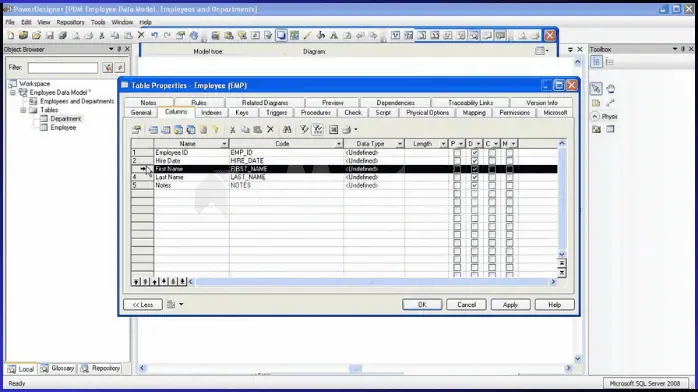Toggle D checkbox for Last Name row
Viewport: 698px width, 392px height.
pos(475,177)
